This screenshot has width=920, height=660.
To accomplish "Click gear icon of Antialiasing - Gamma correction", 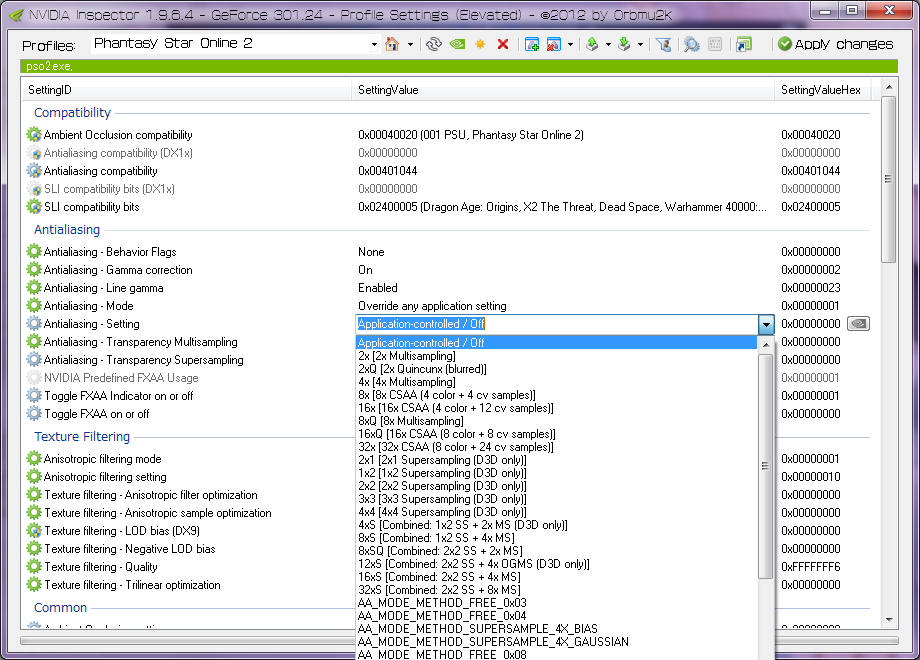I will pyautogui.click(x=34, y=270).
